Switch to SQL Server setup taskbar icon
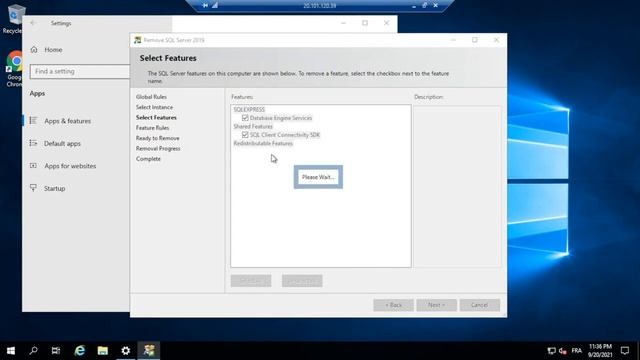 149,351
